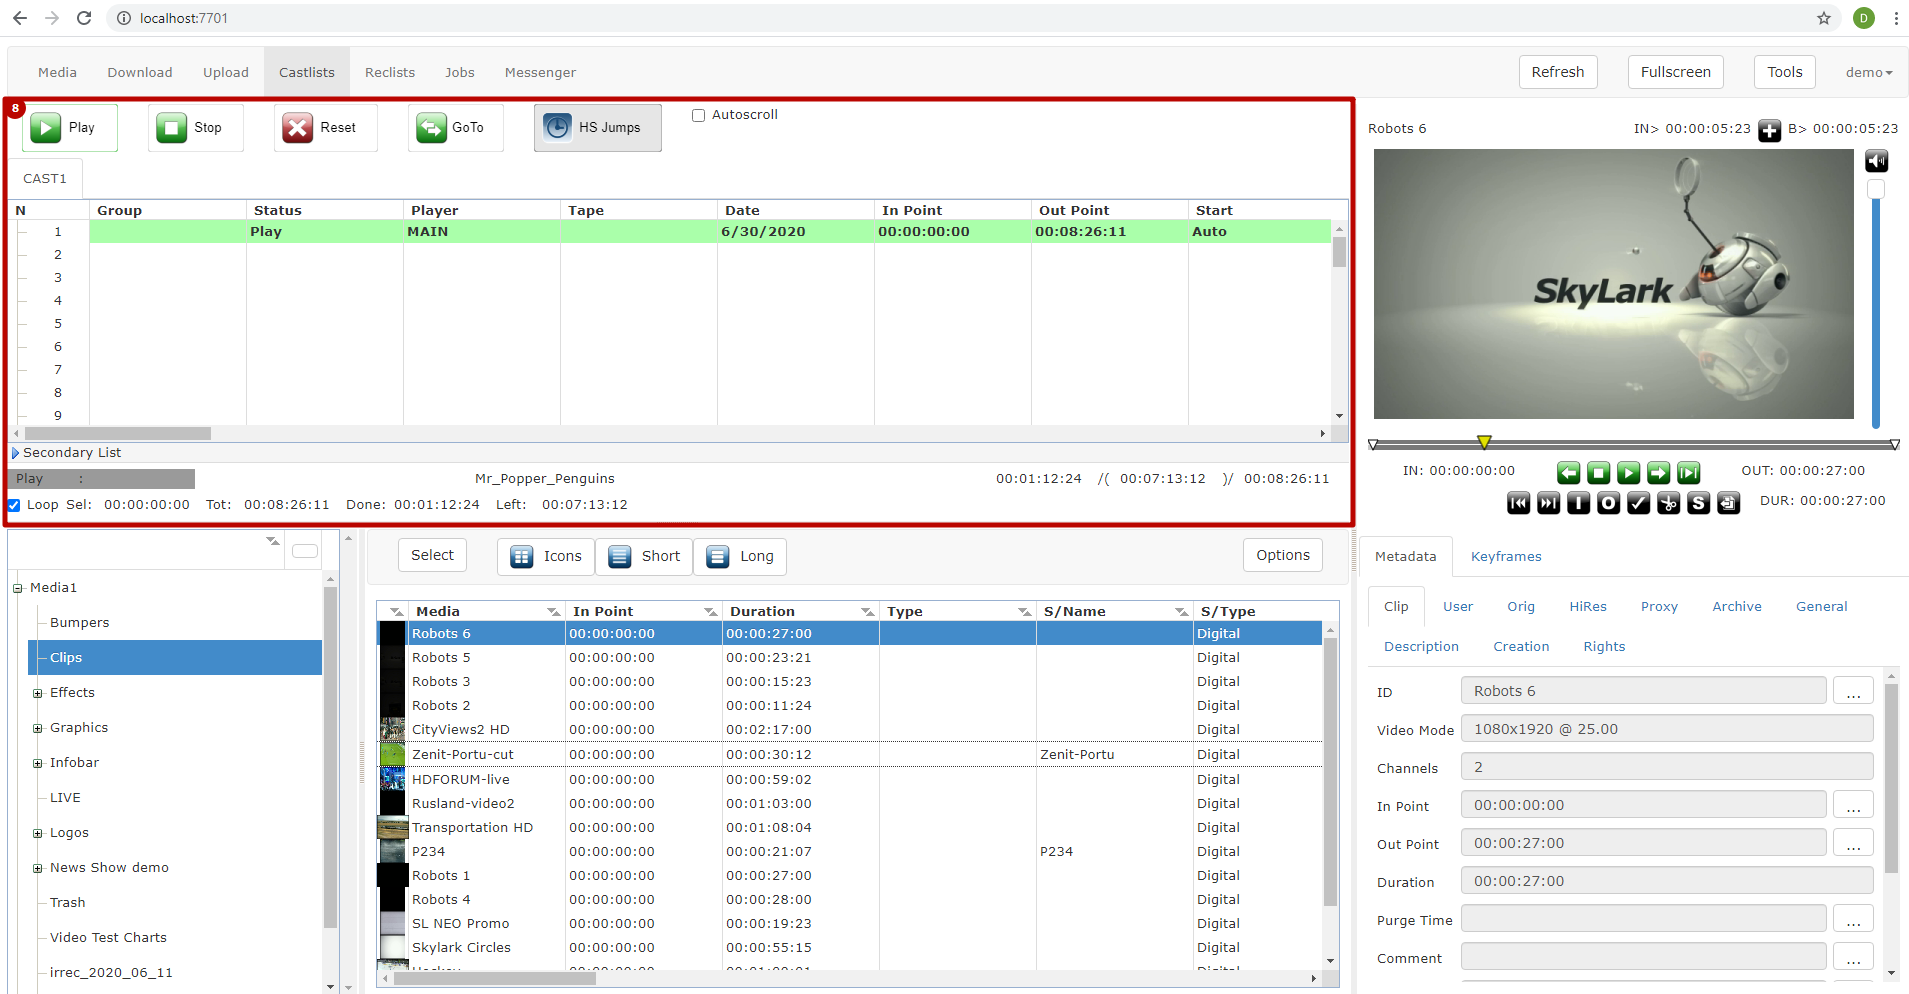
Task: Click the castlist horizontal scrollbar
Action: (x=118, y=434)
